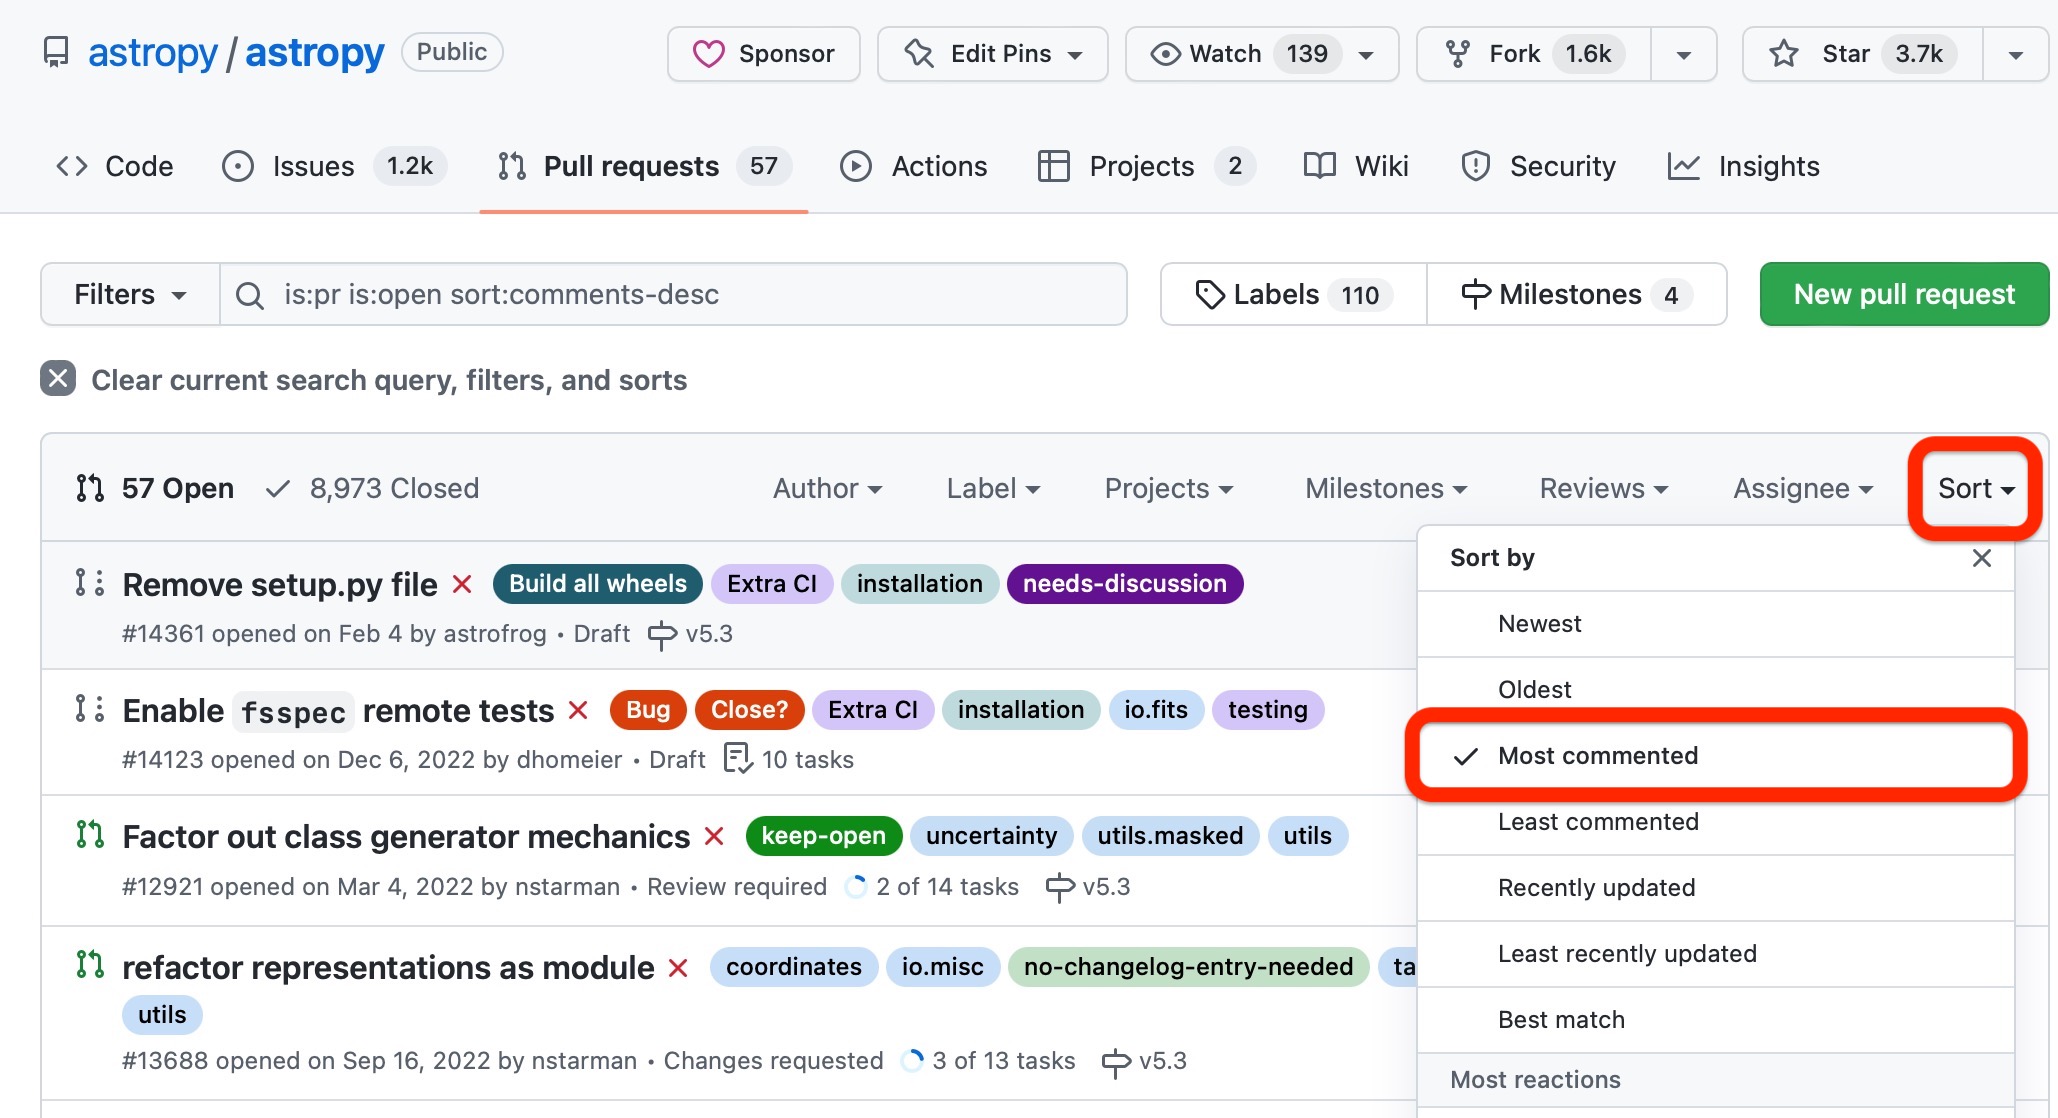Screen dimensions: 2058x1118
Task: Click the Sponsor heart icon
Action: [x=708, y=54]
